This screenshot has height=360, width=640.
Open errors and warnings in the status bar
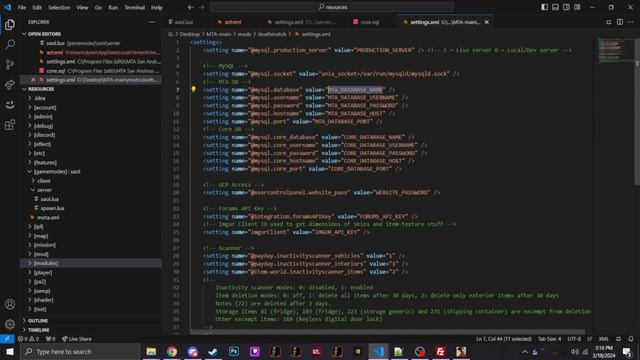pos(28,339)
